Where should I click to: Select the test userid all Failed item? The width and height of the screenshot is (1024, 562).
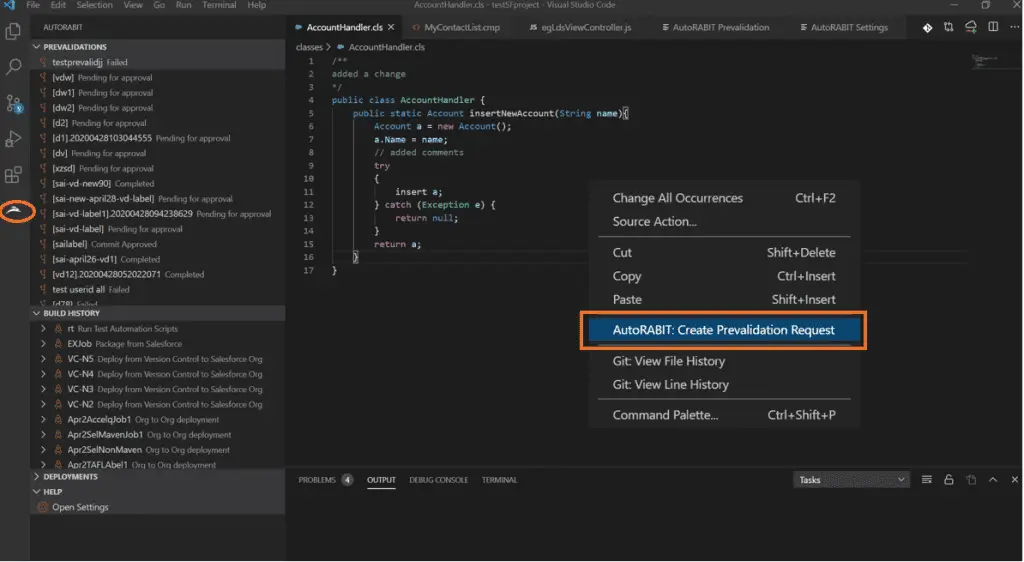point(157,290)
